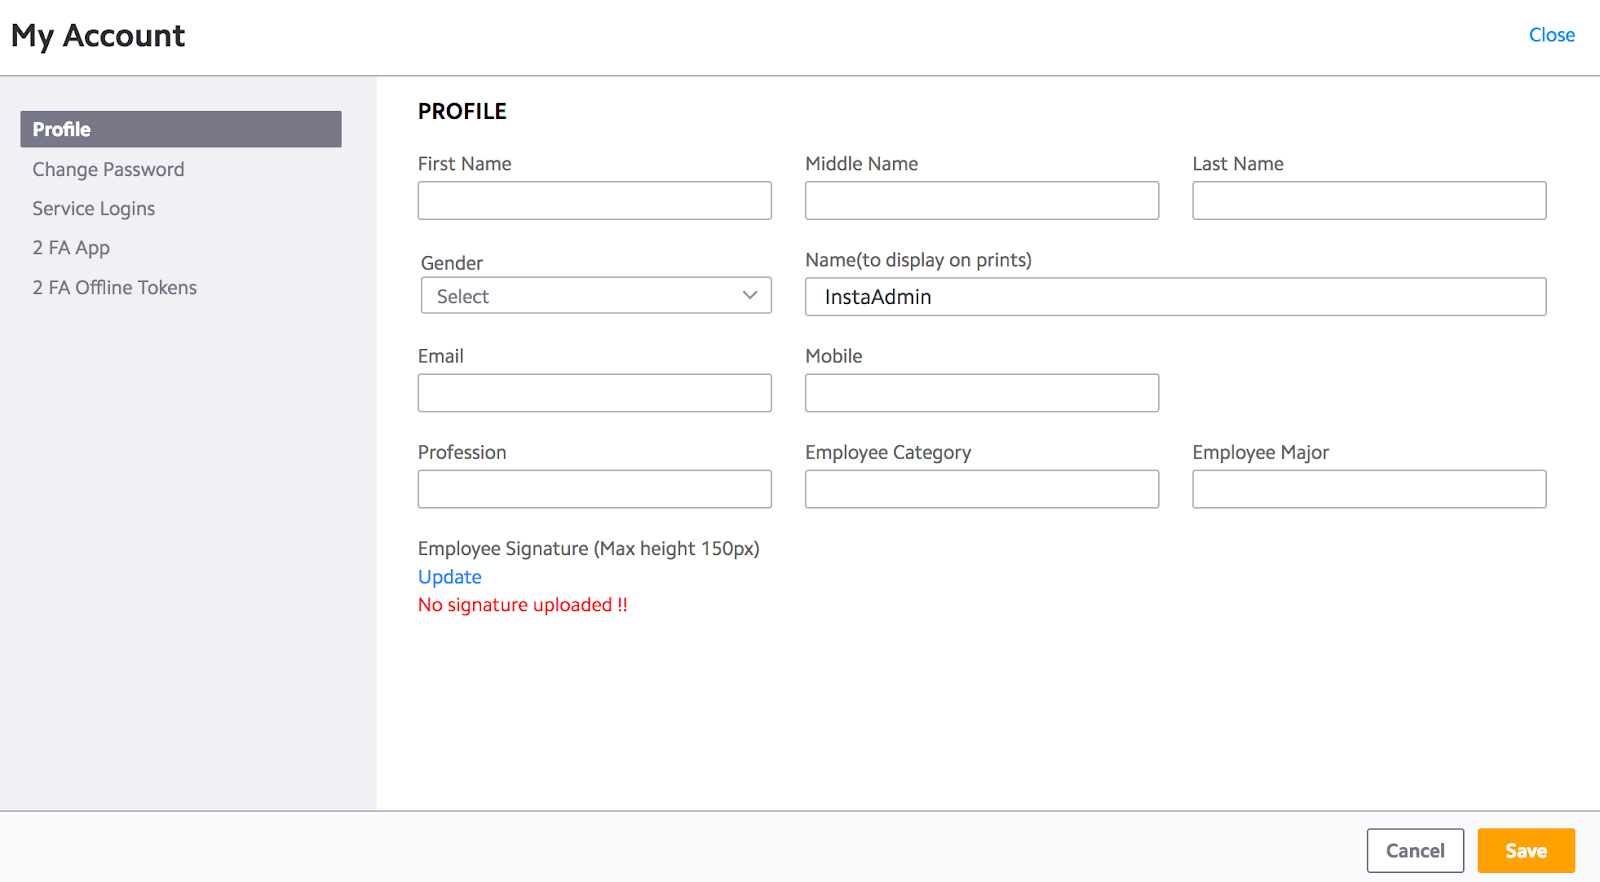
Task: Click the Select text in Gender combo box
Action: [x=463, y=296]
